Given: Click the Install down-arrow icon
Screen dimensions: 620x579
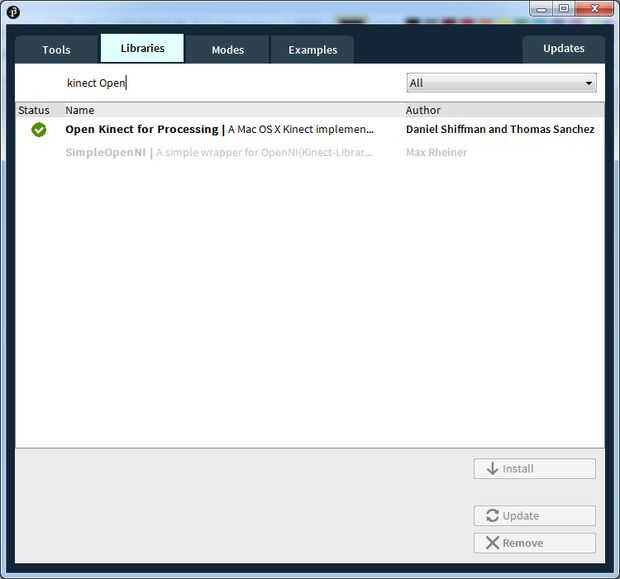Looking at the screenshot, I should (x=492, y=468).
